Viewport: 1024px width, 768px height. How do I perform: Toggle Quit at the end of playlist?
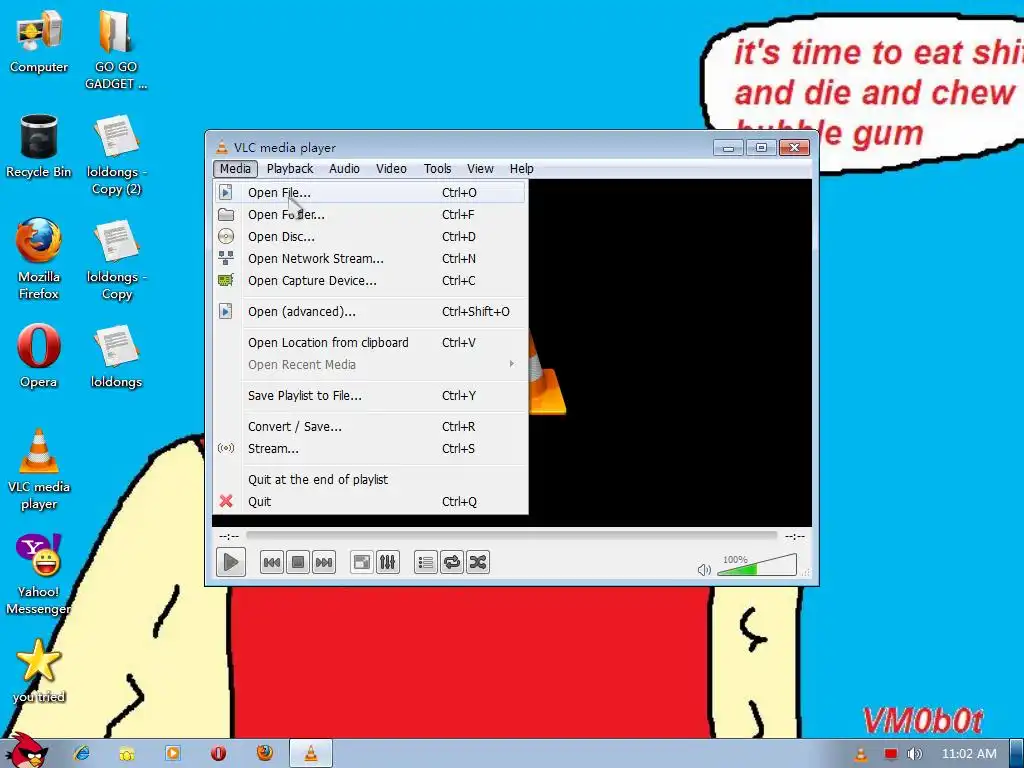tap(370, 480)
